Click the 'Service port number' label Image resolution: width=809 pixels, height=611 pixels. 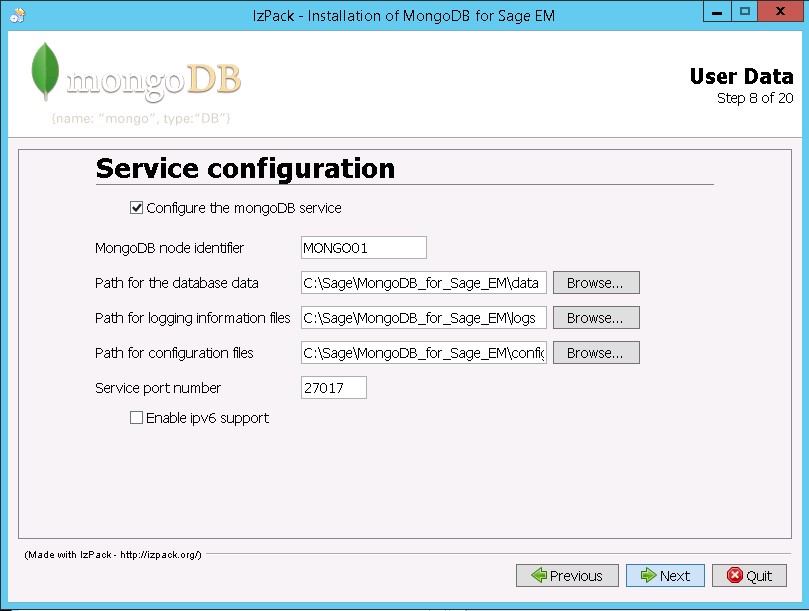(x=158, y=388)
